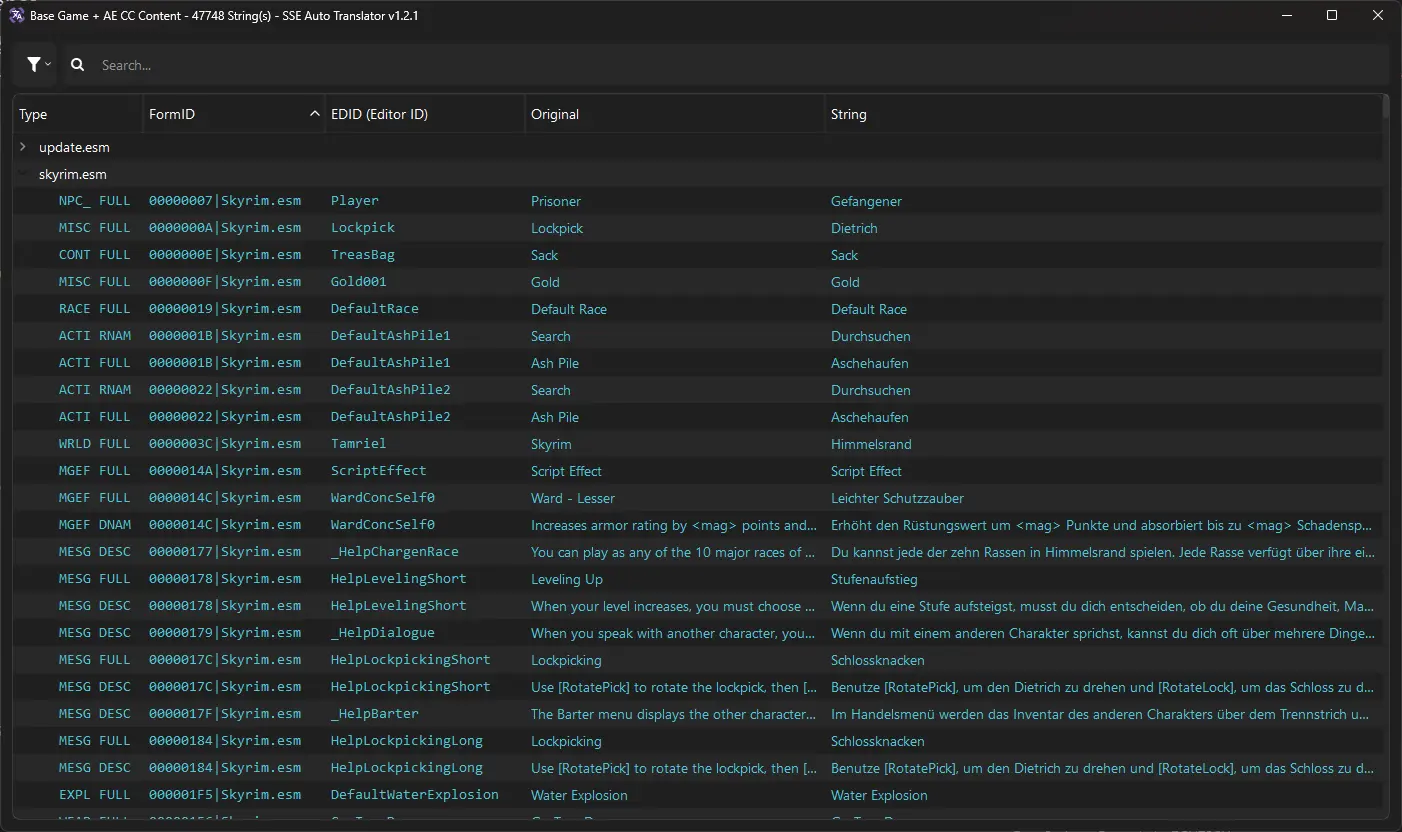Collapse the skyrim.esm tree node

(x=23, y=174)
